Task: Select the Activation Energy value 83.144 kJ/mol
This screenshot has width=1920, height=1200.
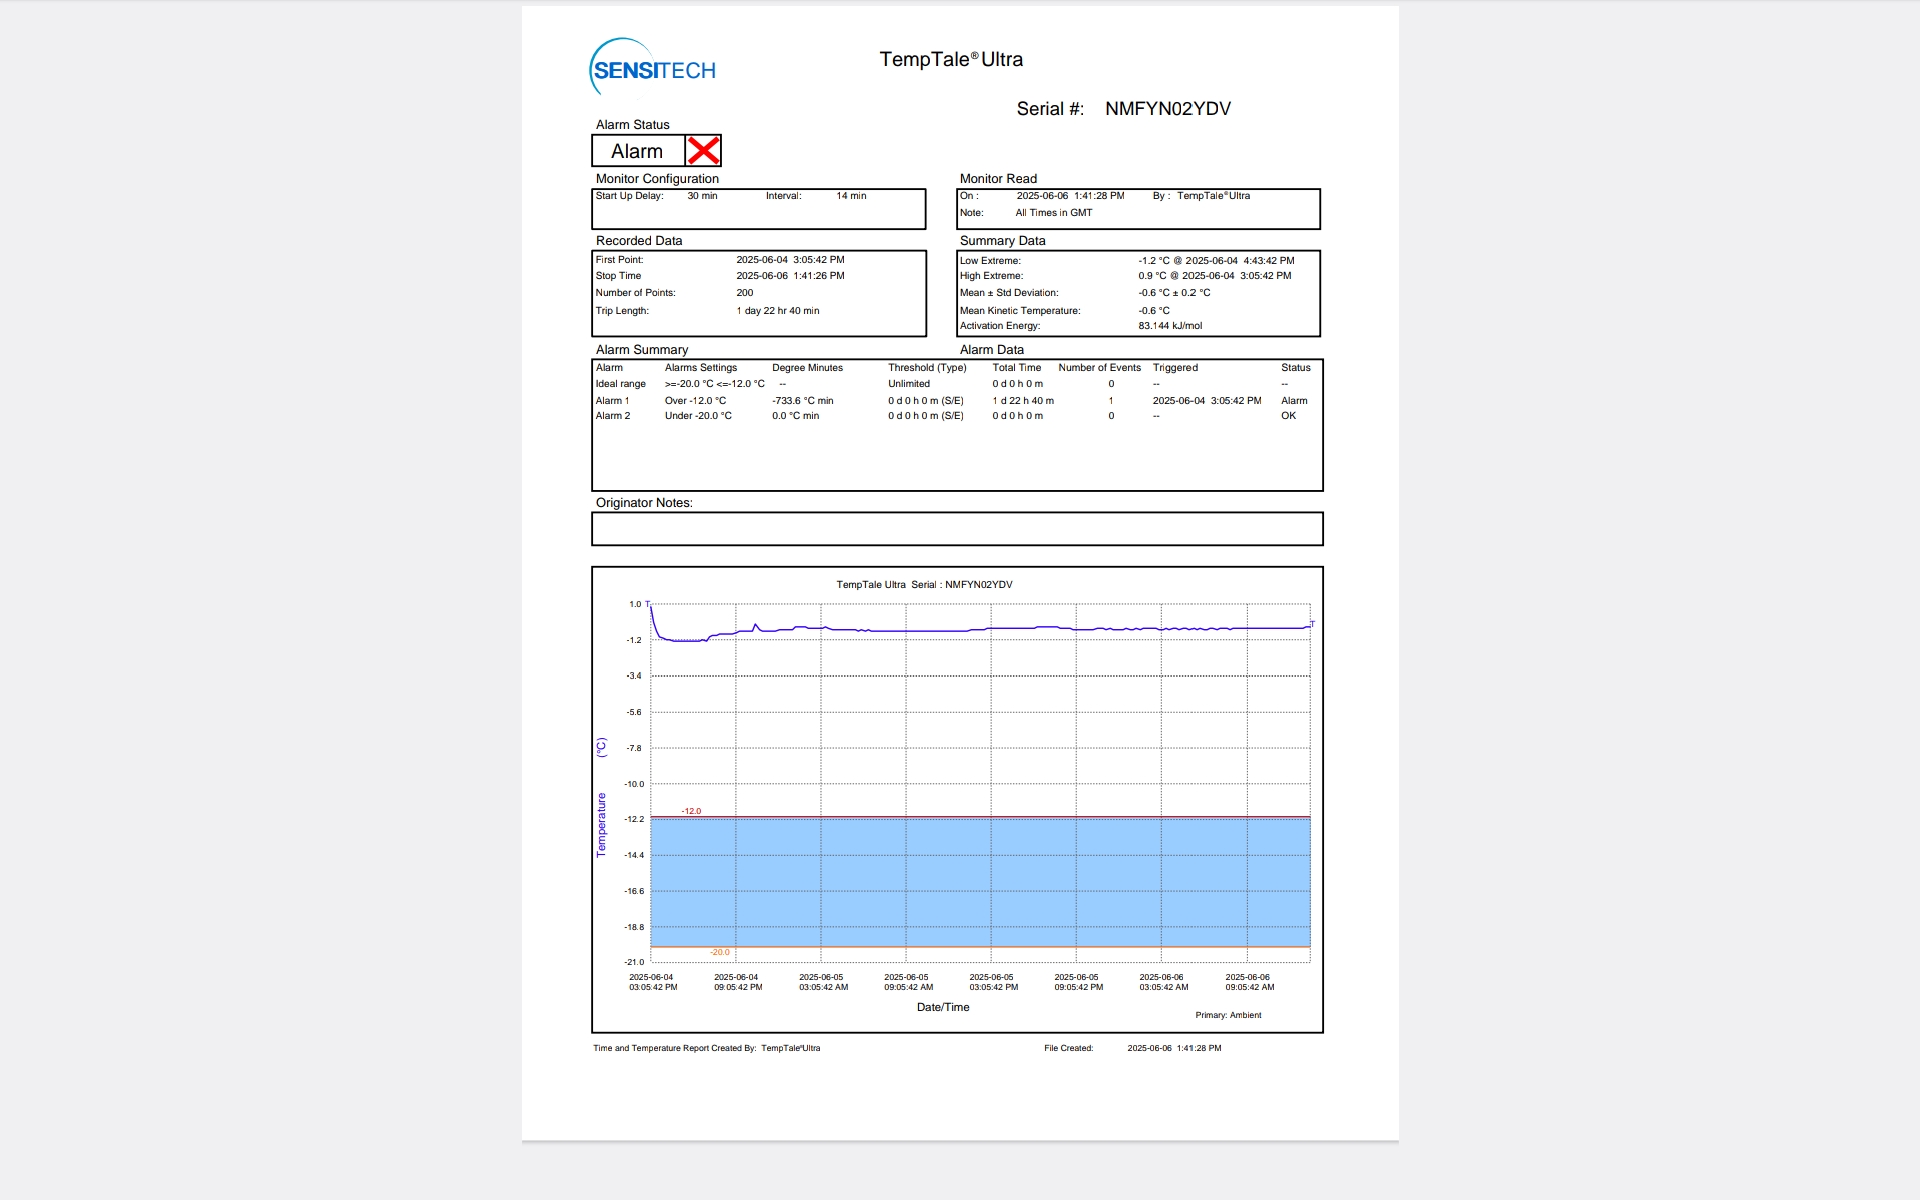Action: coord(1170,326)
